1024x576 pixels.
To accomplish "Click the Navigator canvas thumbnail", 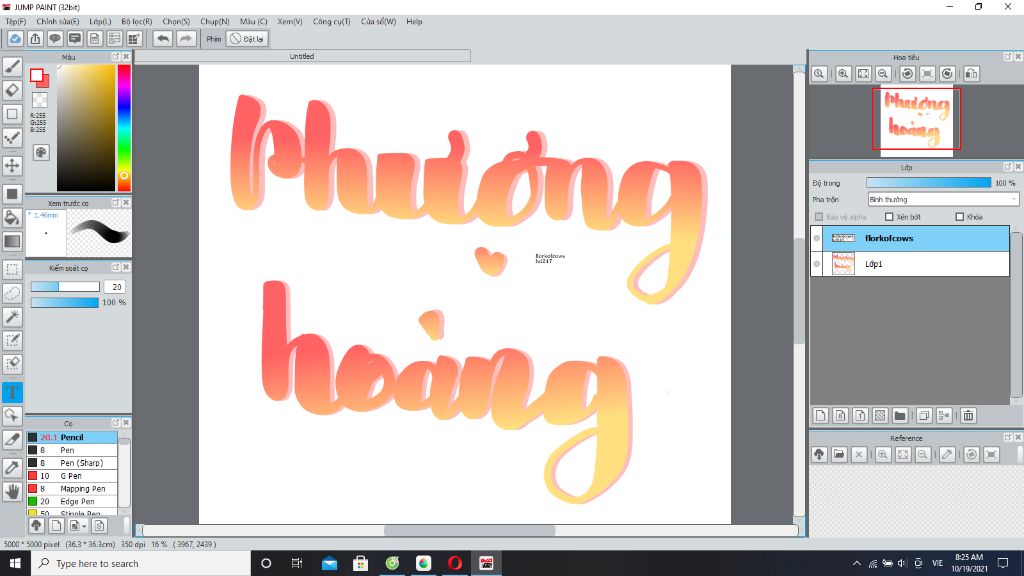I will point(916,120).
